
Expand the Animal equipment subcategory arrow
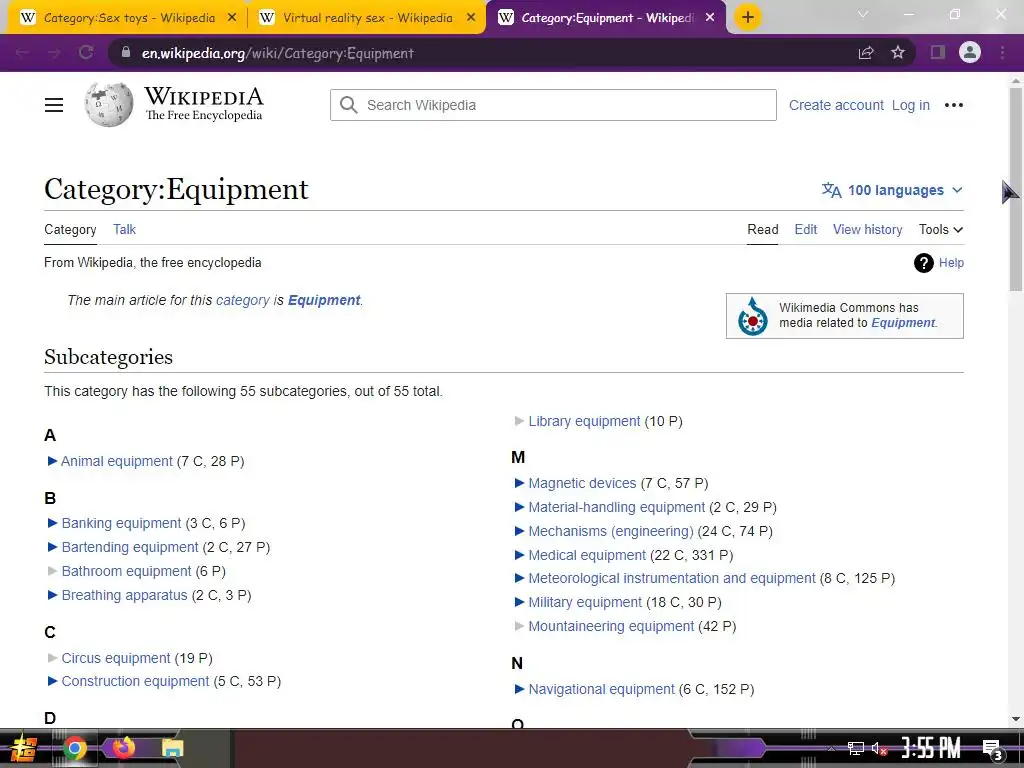(52, 461)
